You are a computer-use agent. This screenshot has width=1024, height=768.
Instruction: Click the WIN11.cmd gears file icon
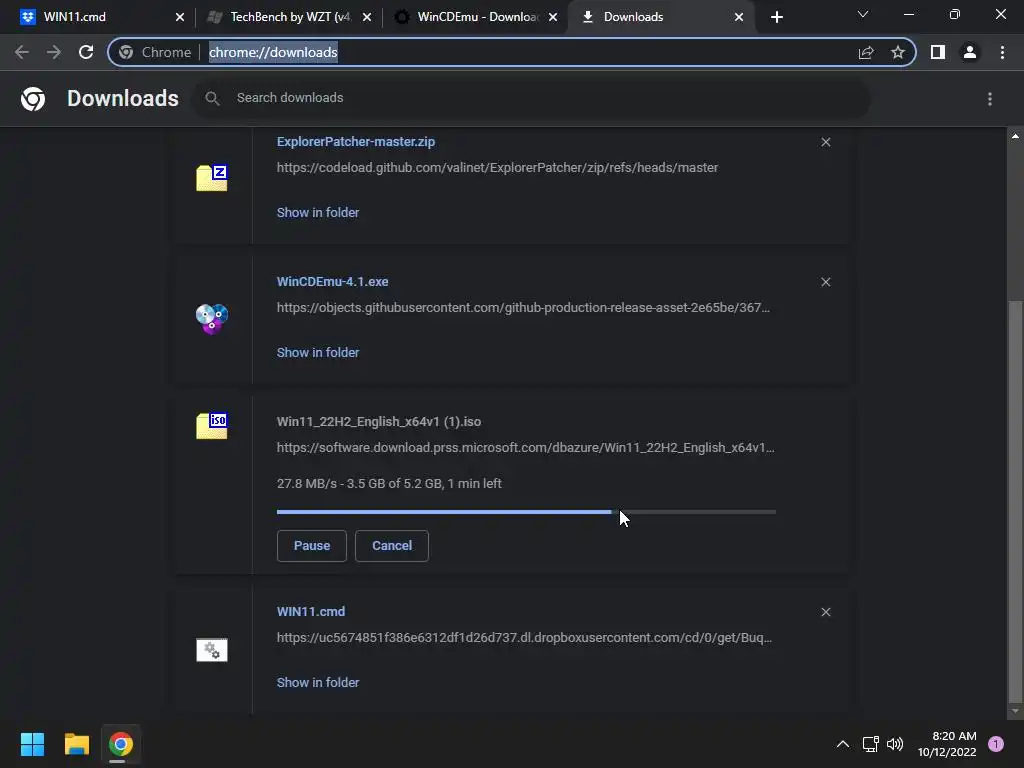pos(212,650)
